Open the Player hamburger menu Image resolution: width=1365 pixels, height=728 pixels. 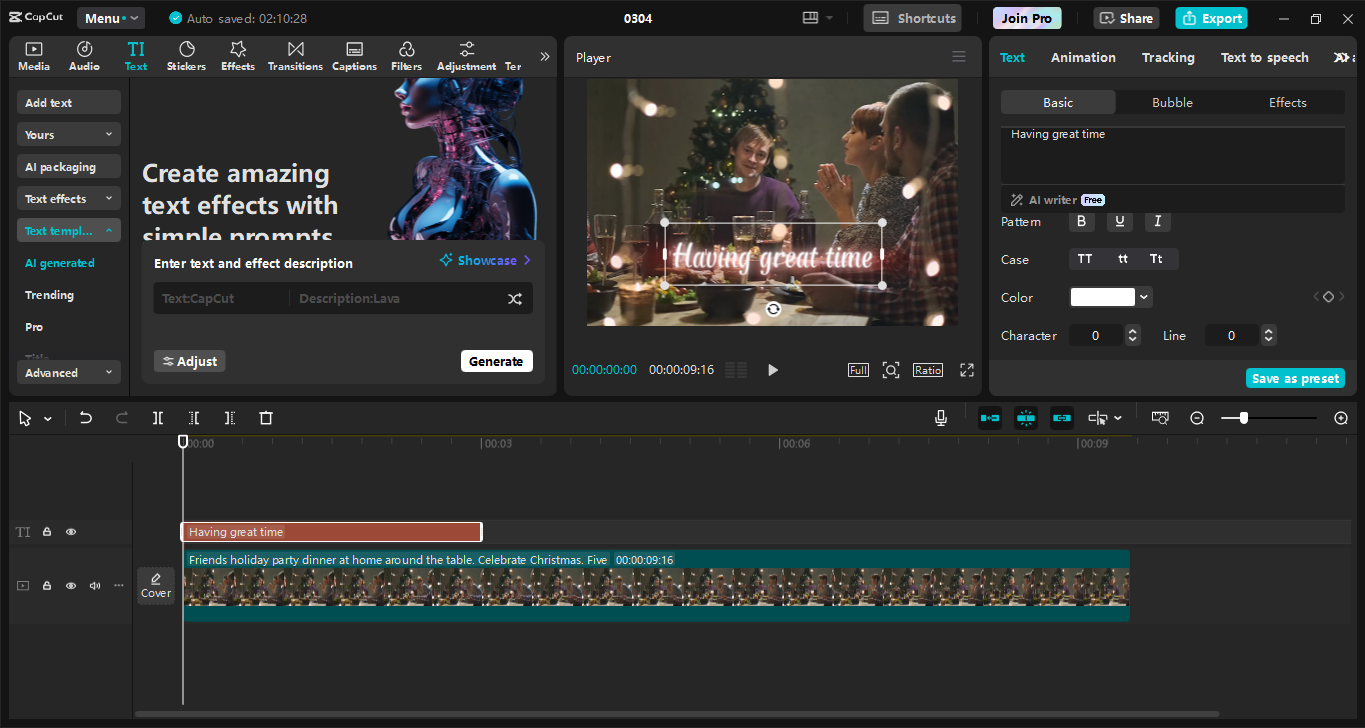959,57
